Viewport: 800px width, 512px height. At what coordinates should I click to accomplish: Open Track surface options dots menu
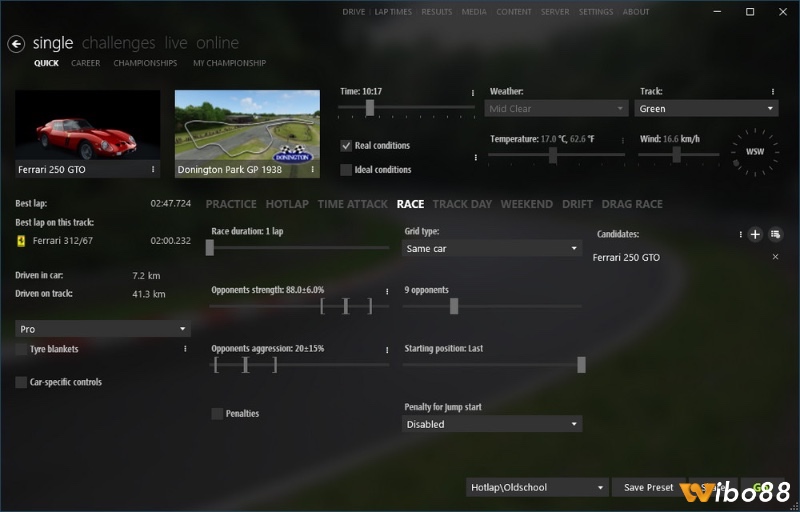[x=773, y=92]
